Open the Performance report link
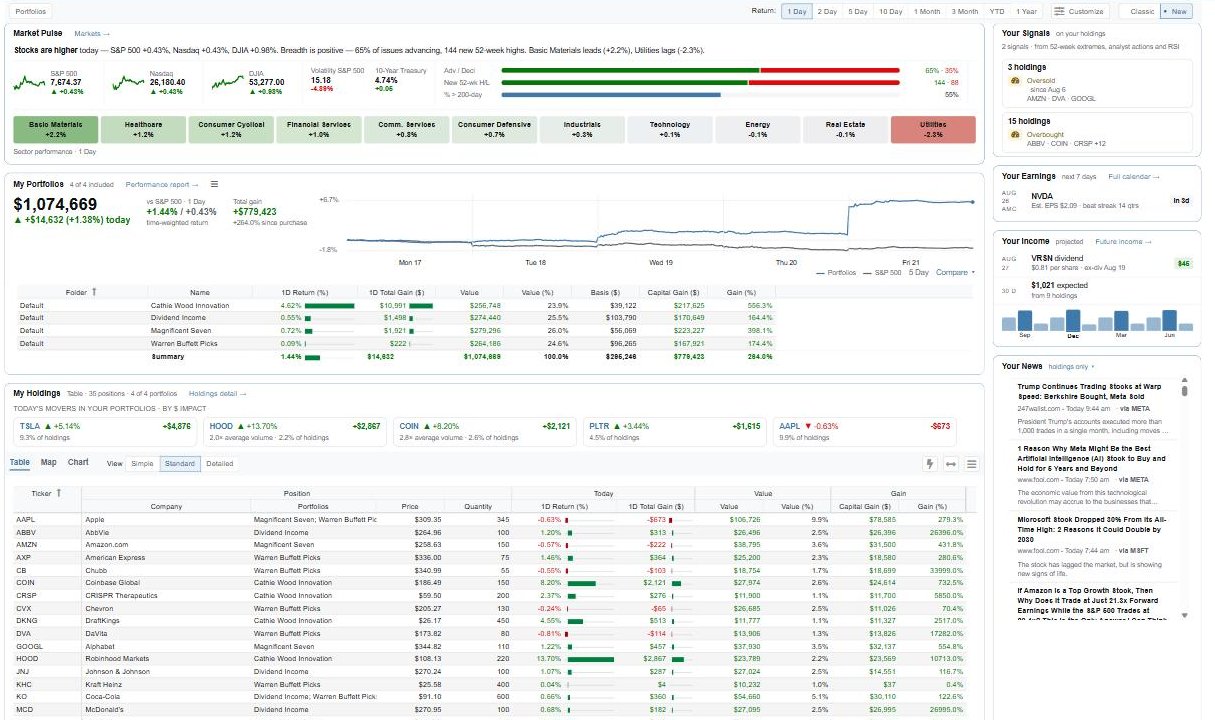The width and height of the screenshot is (1215, 720). click(162, 184)
